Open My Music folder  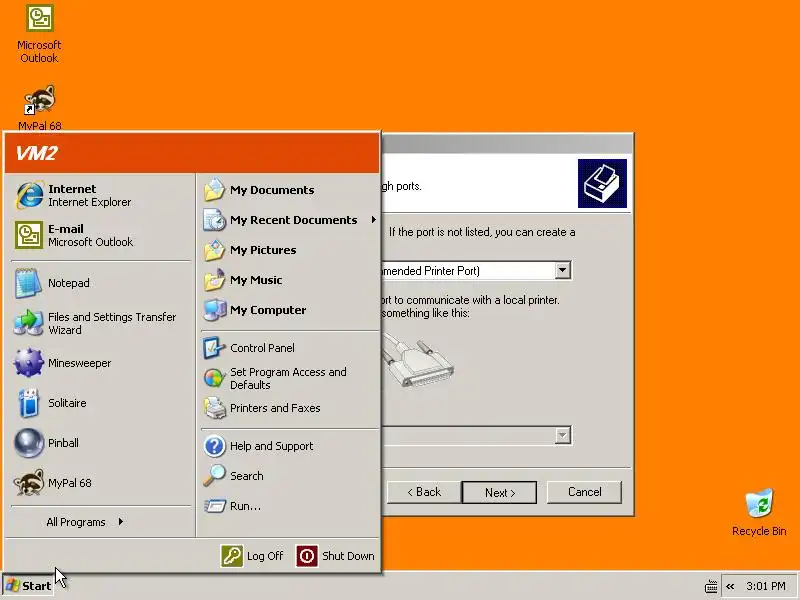tap(289, 280)
